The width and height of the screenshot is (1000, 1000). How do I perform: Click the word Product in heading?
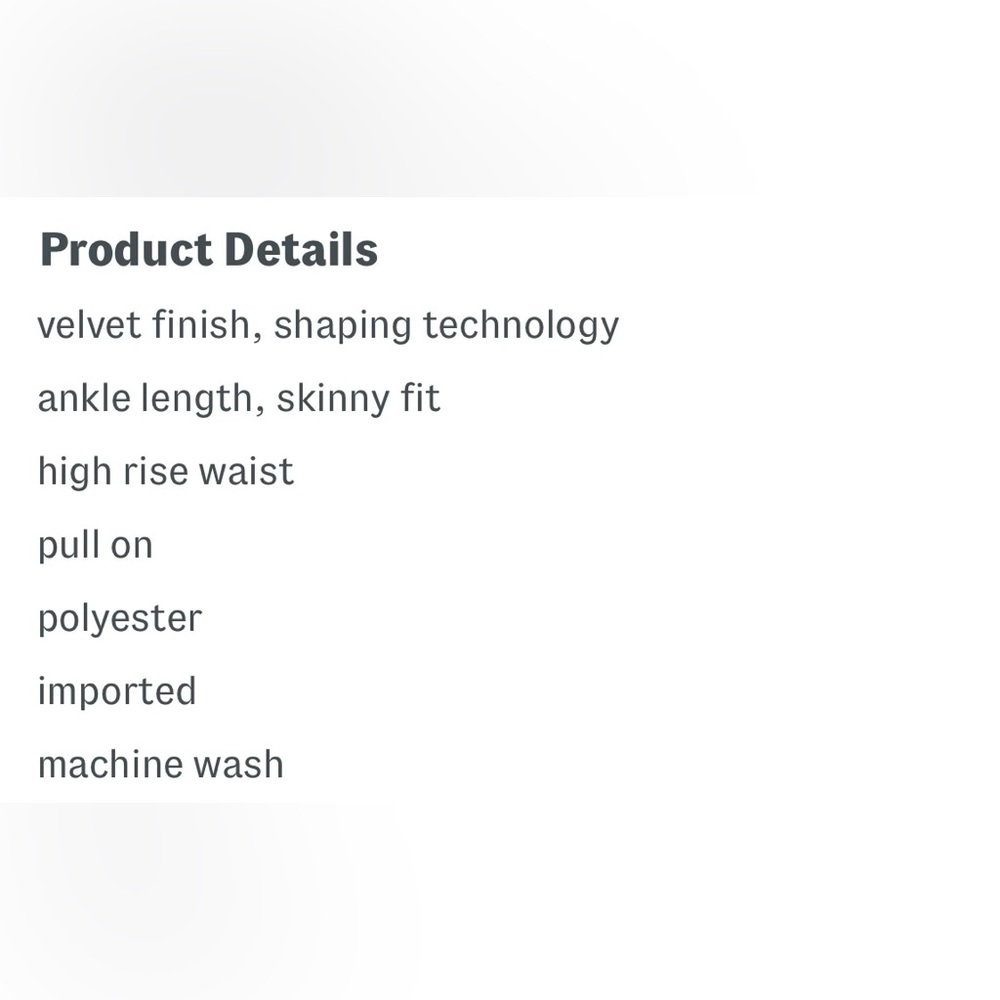126,249
